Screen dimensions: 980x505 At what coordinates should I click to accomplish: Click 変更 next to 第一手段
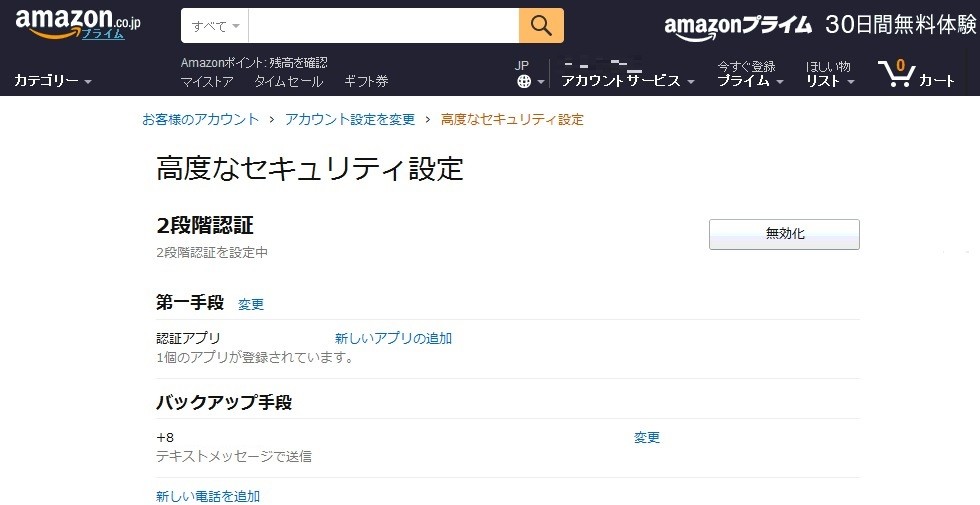coord(251,304)
